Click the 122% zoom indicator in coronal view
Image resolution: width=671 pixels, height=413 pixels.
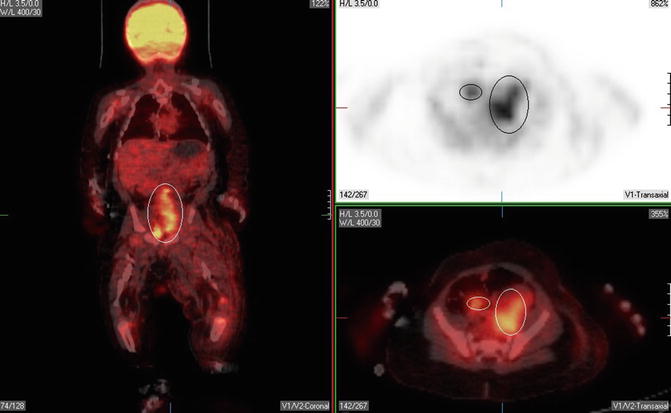click(x=320, y=5)
